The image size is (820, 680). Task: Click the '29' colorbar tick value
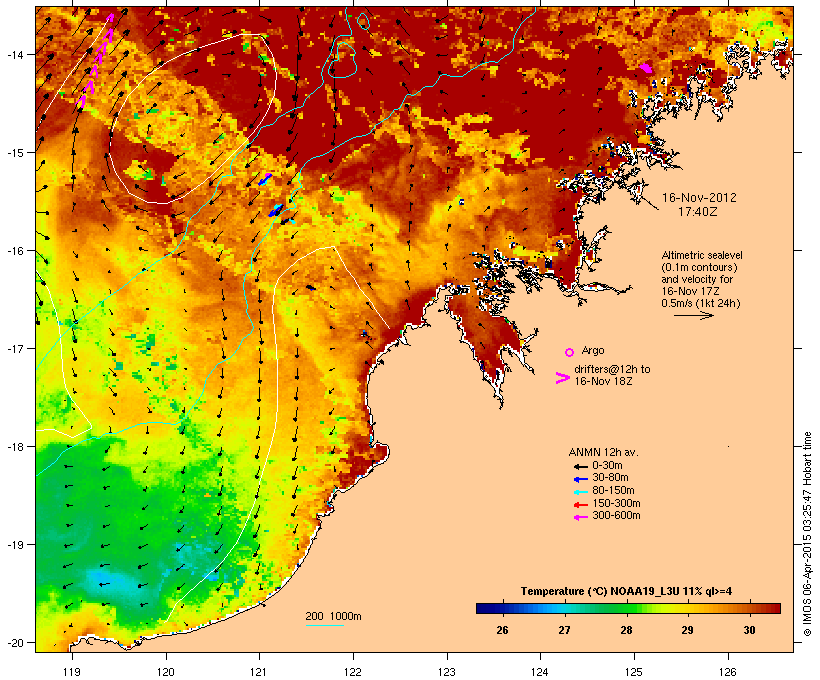pos(687,630)
